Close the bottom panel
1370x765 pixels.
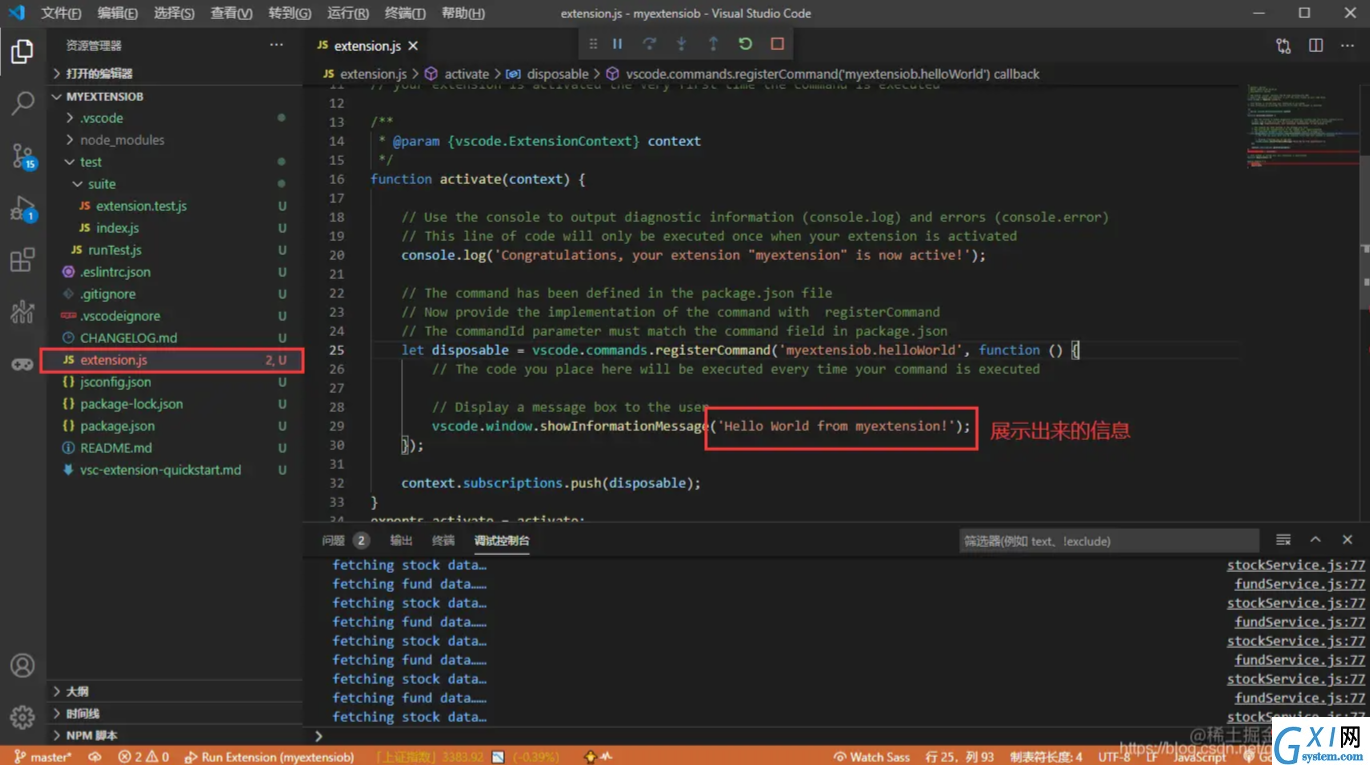[1347, 540]
